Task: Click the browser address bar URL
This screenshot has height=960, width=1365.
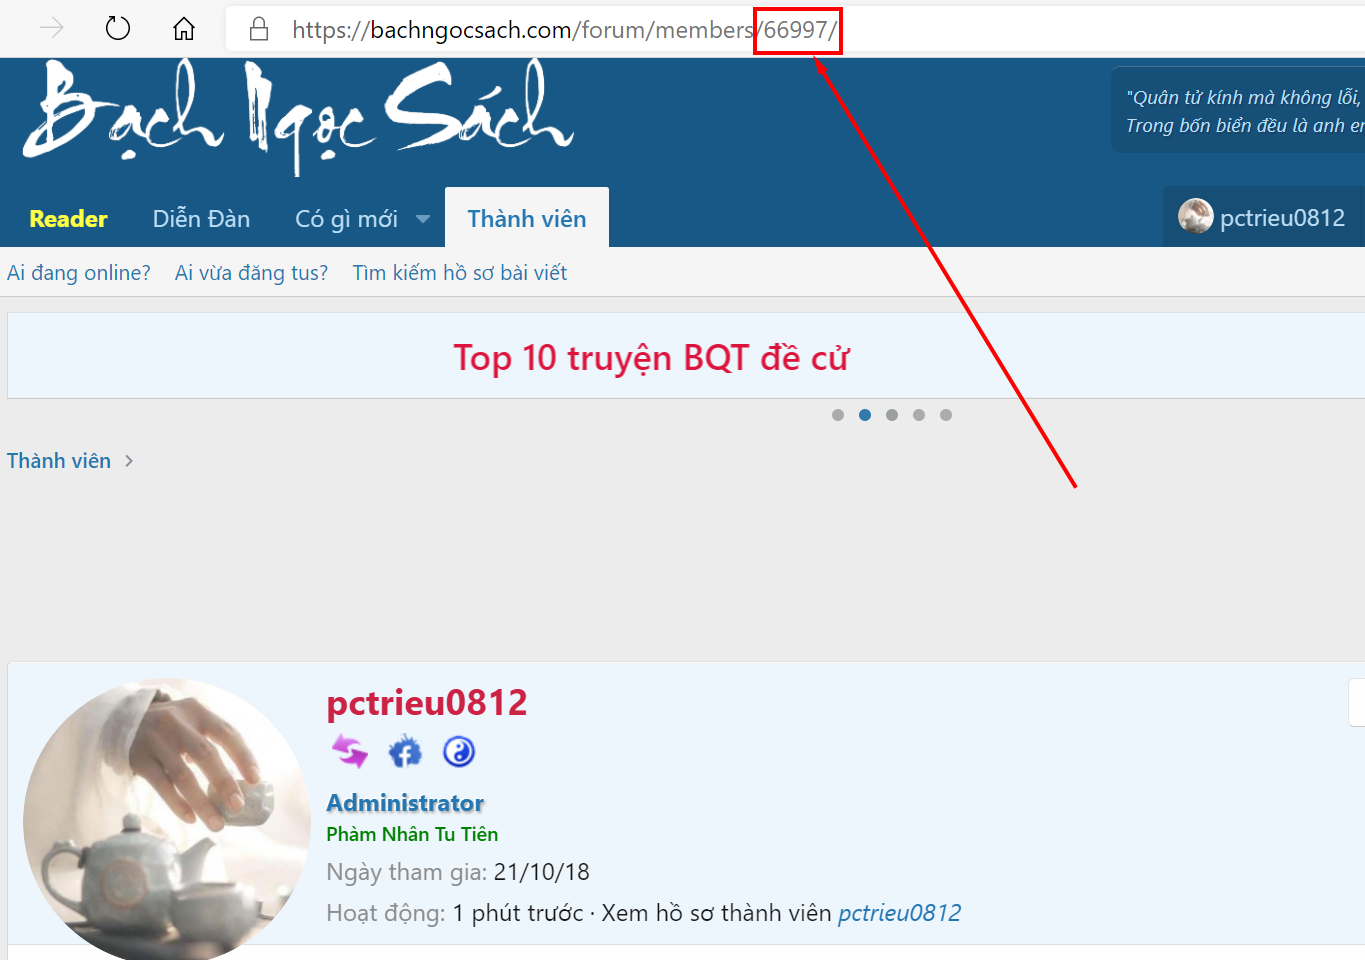Action: tap(560, 30)
